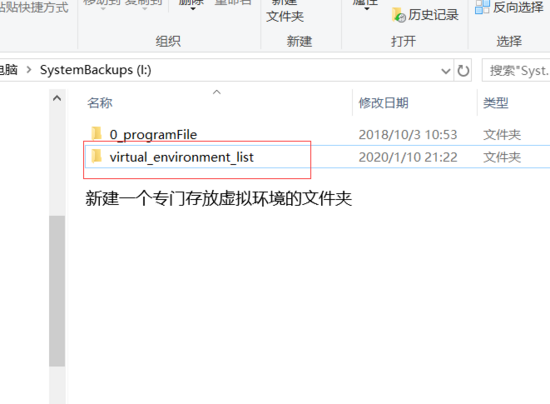Select the 0_programFile folder icon

click(x=96, y=134)
